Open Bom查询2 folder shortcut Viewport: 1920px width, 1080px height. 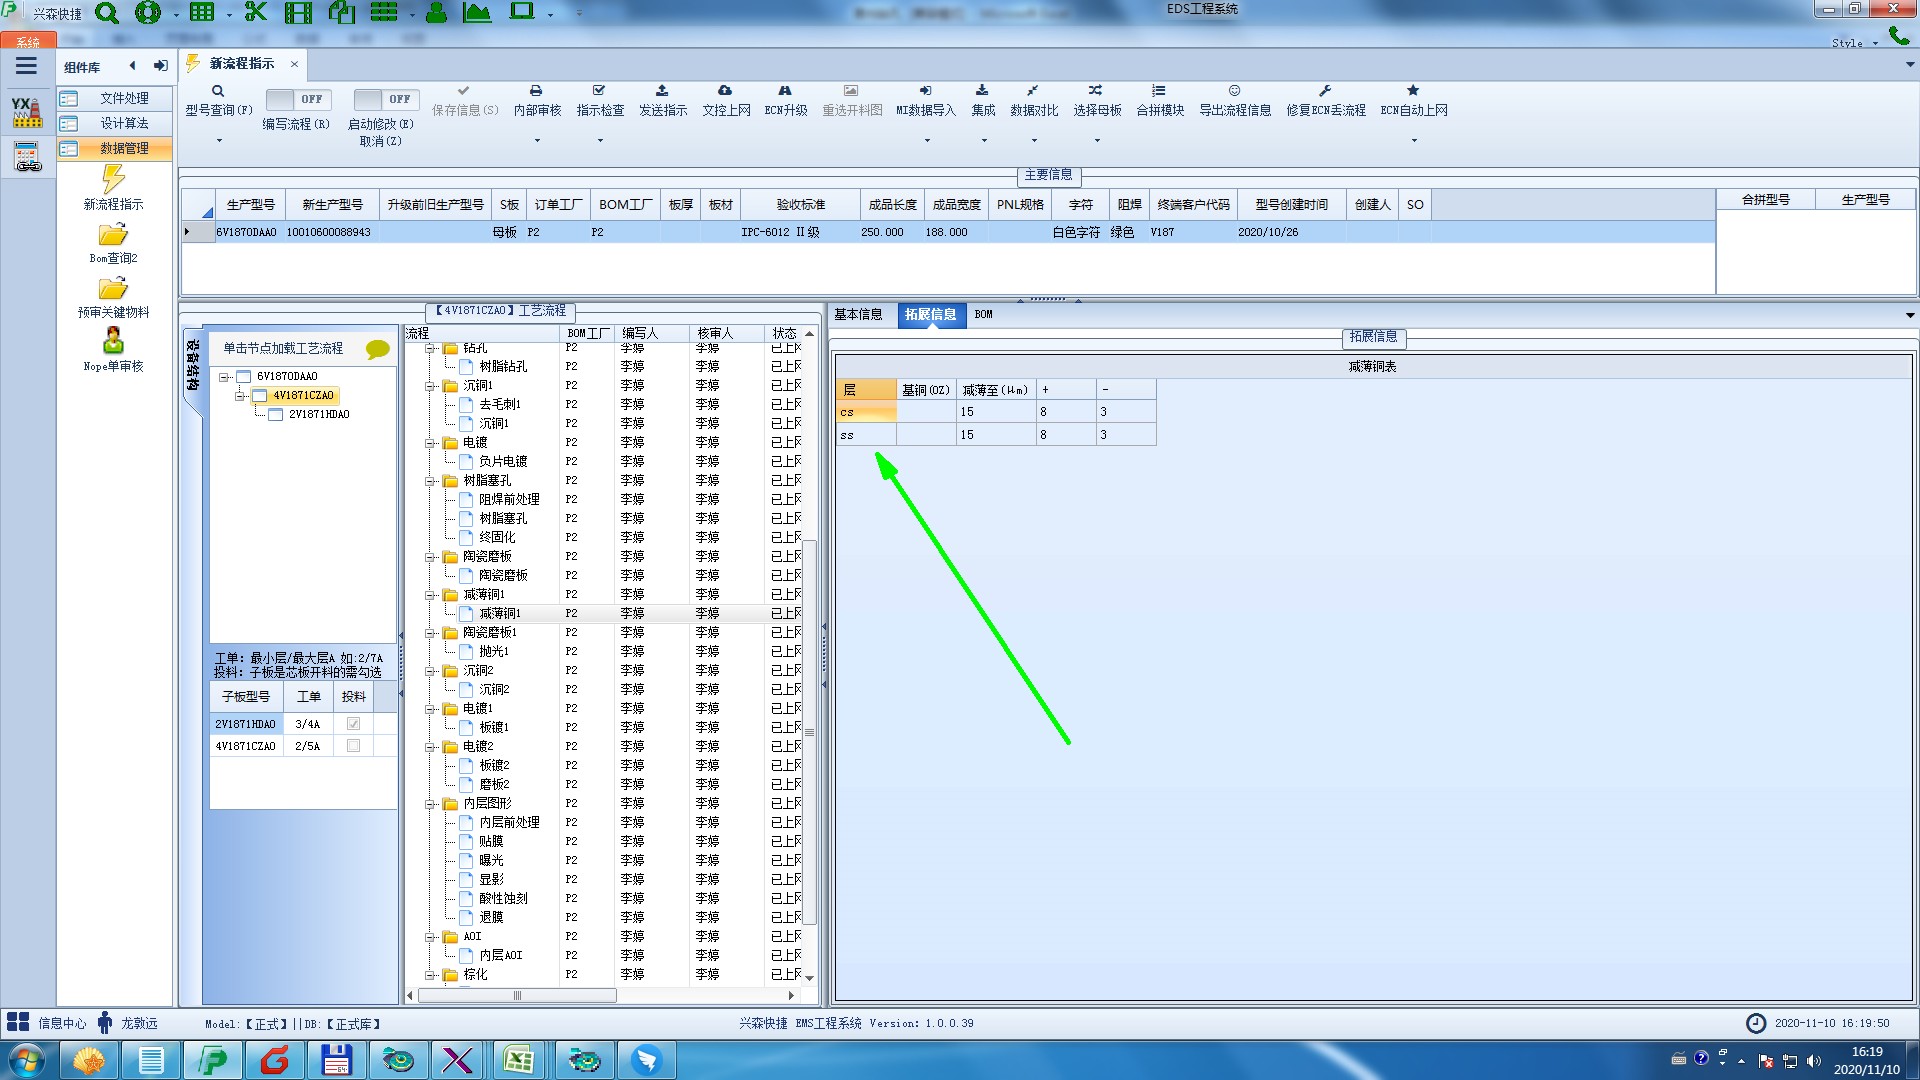click(113, 243)
